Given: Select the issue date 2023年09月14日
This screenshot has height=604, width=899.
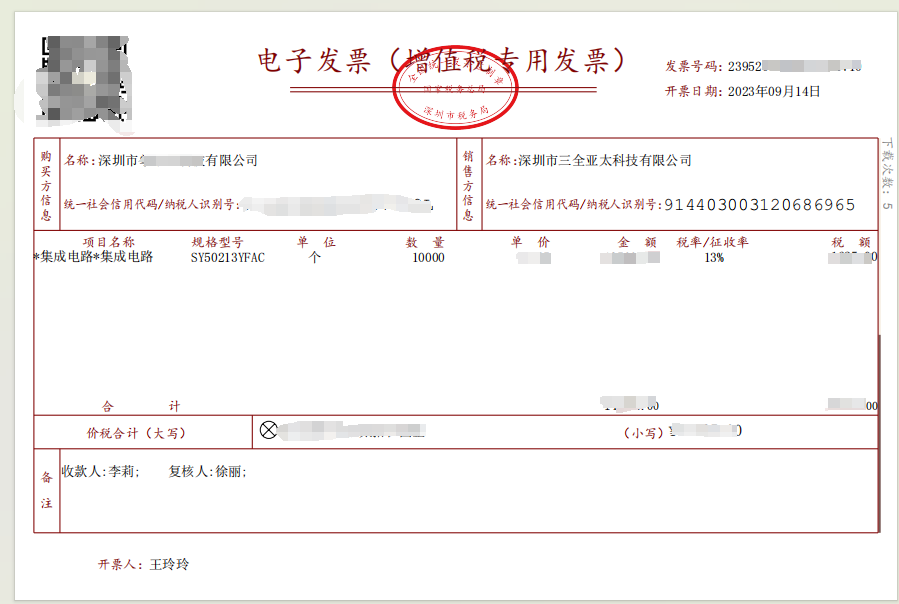Looking at the screenshot, I should [x=774, y=91].
